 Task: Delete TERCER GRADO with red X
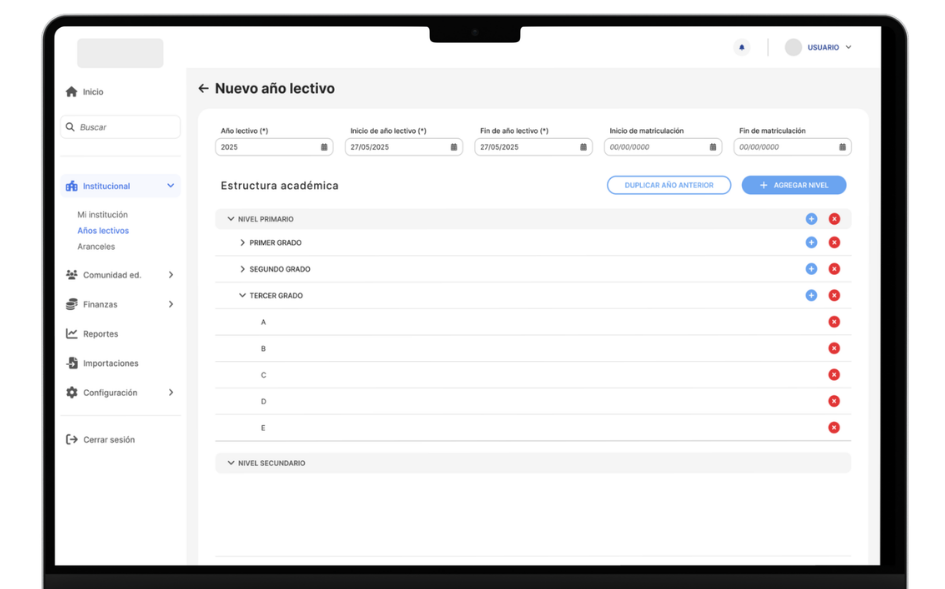pyautogui.click(x=834, y=295)
